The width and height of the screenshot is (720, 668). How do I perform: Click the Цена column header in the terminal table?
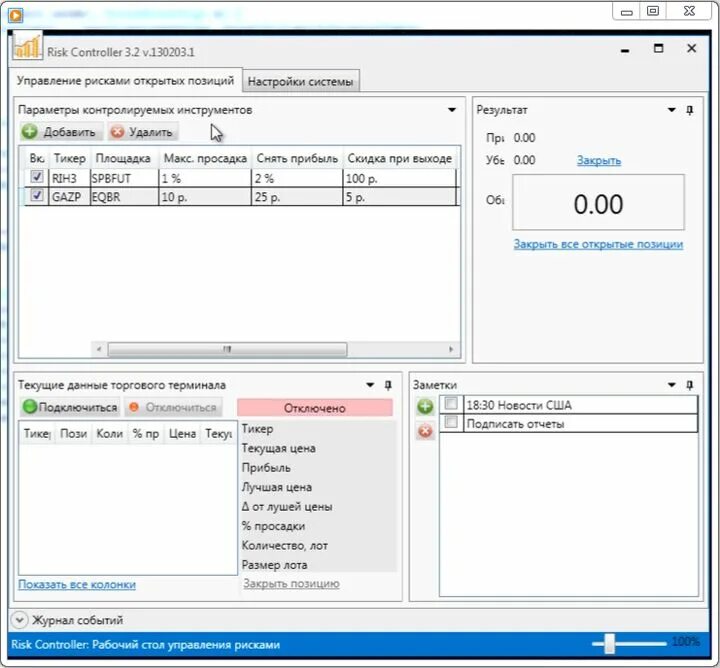pos(182,434)
